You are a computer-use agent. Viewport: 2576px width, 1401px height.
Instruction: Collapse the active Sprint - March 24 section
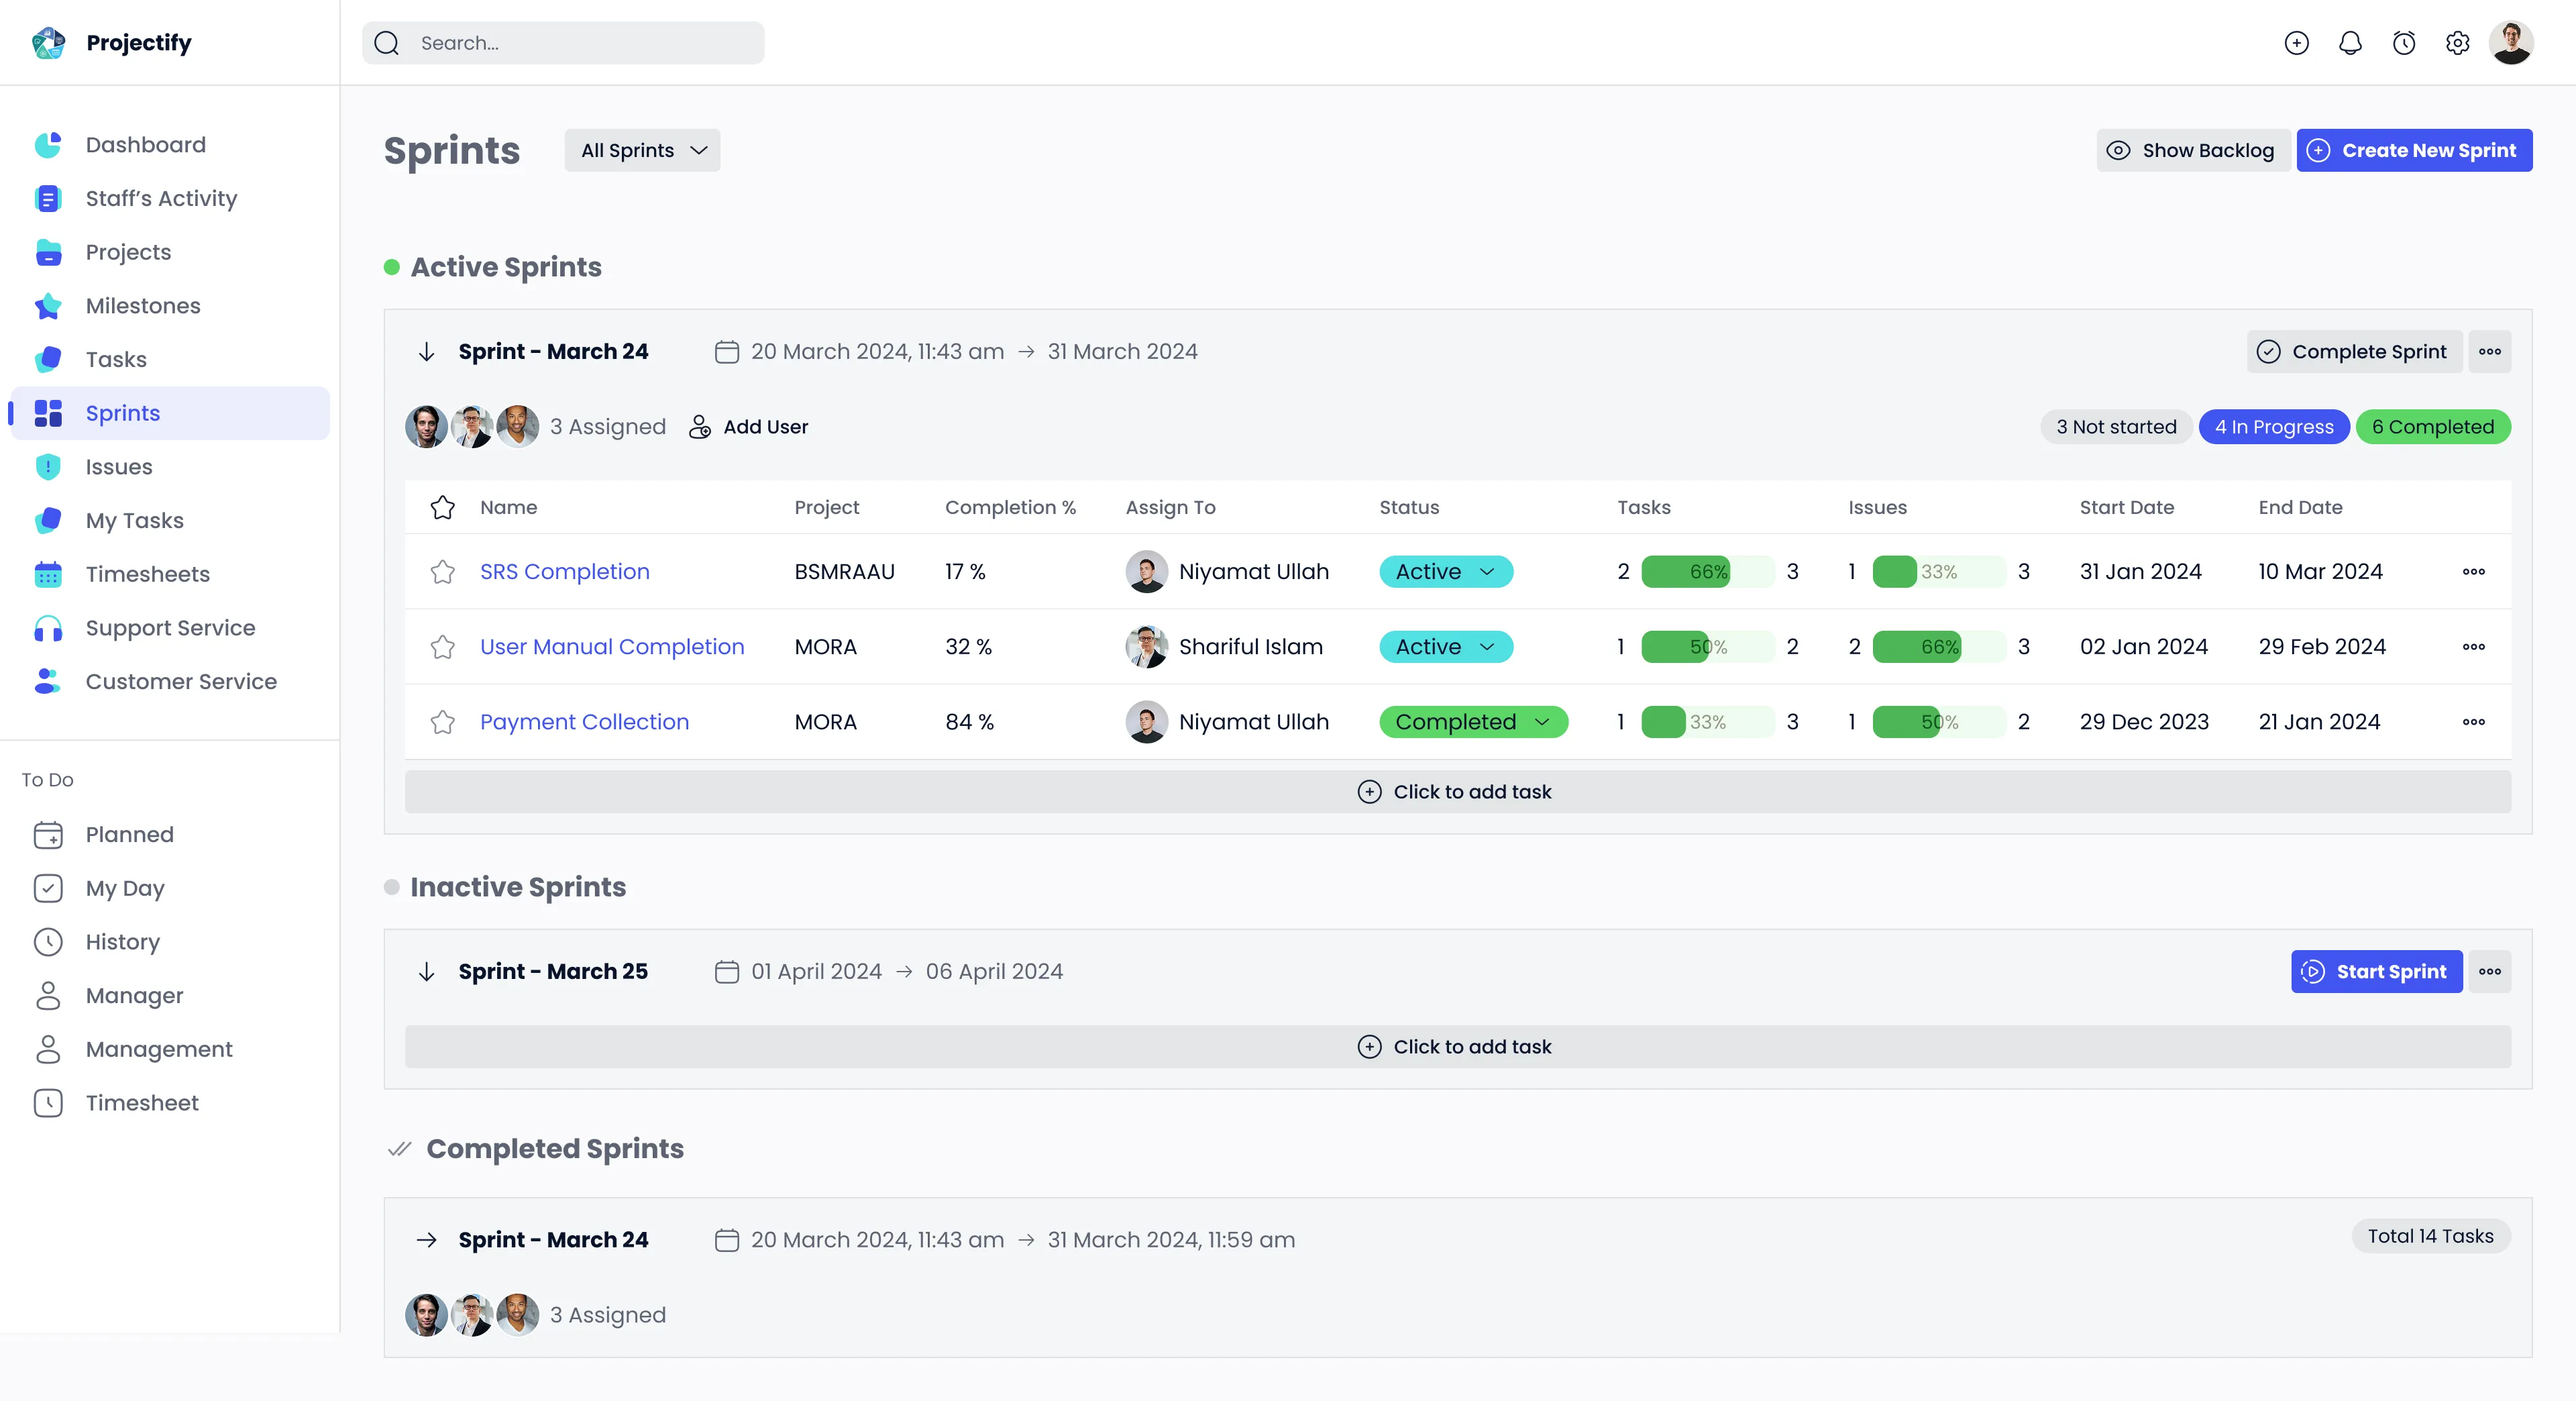pos(427,352)
